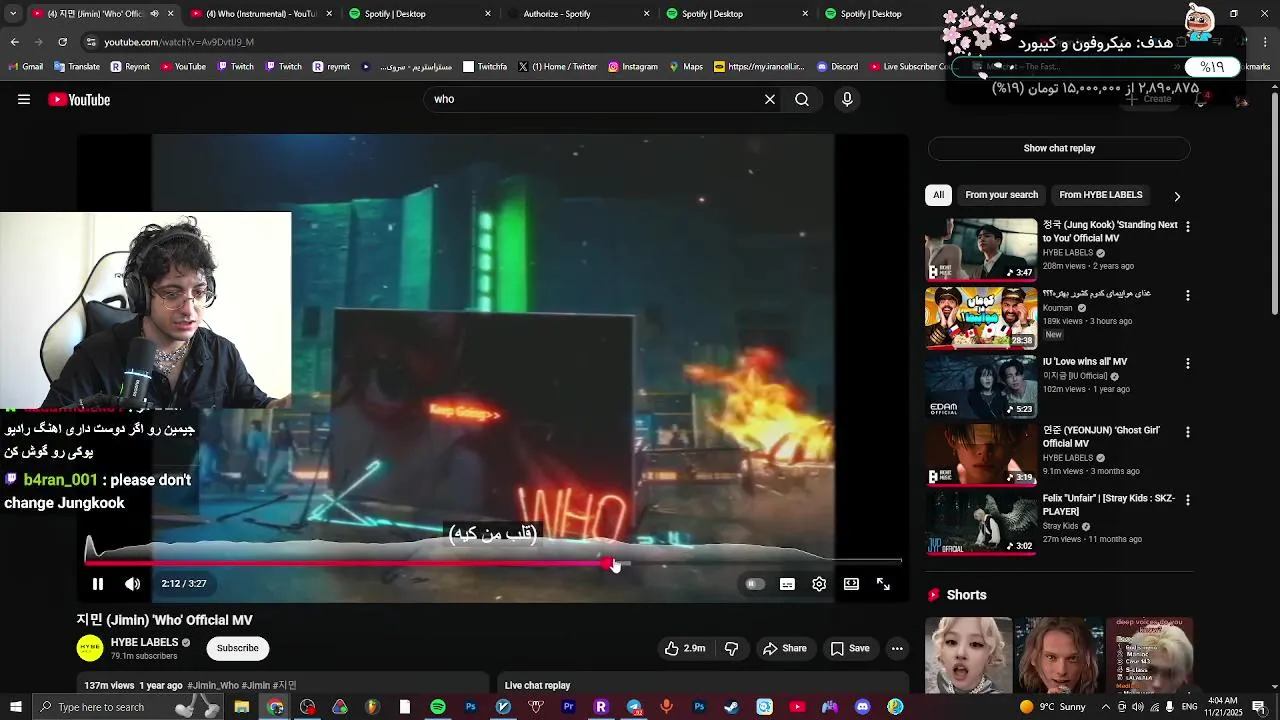The image size is (1280, 720).
Task: Open the HYBE LABELS channel avatar
Action: [90, 648]
